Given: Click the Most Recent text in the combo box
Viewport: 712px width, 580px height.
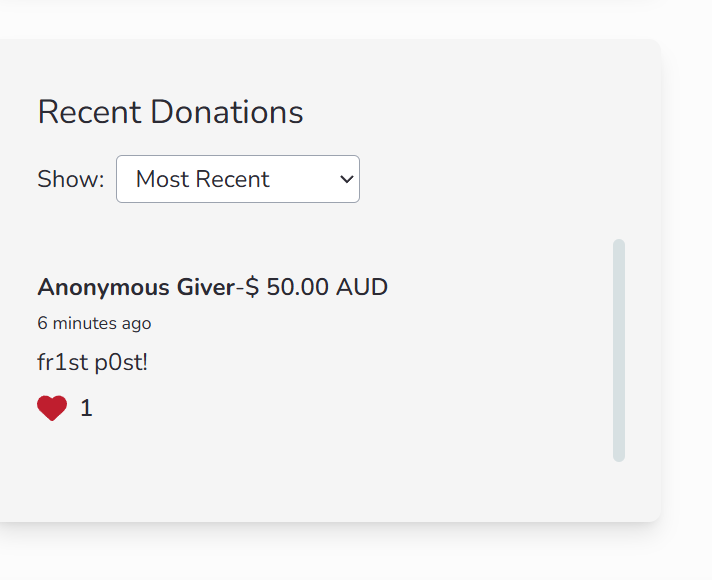Looking at the screenshot, I should click(x=203, y=179).
